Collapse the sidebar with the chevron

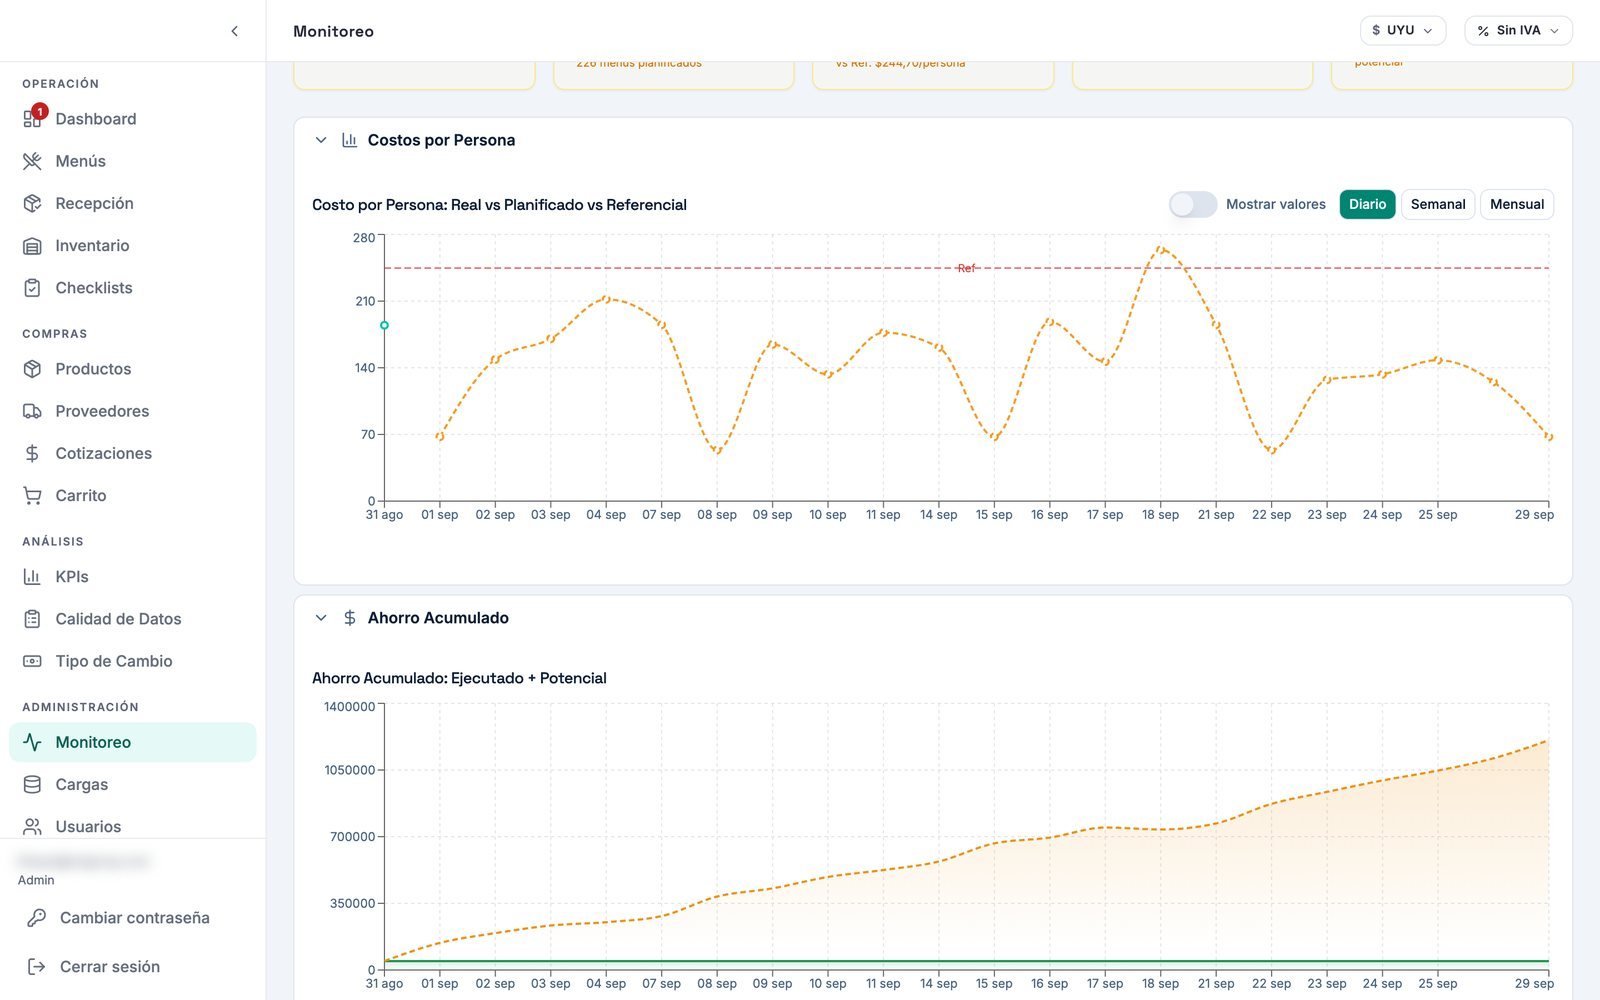(x=235, y=31)
